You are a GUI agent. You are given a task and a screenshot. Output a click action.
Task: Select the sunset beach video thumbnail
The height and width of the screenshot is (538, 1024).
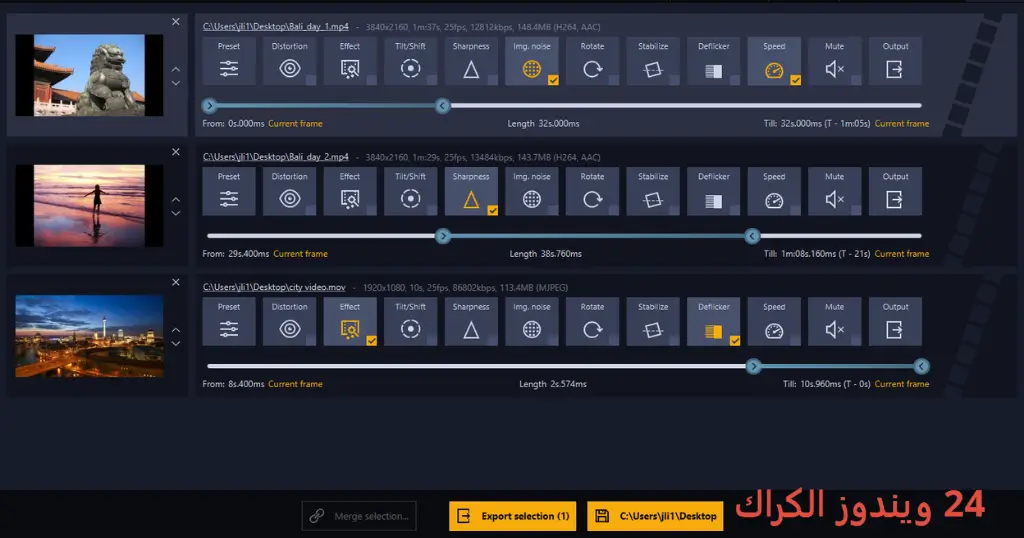(x=89, y=205)
